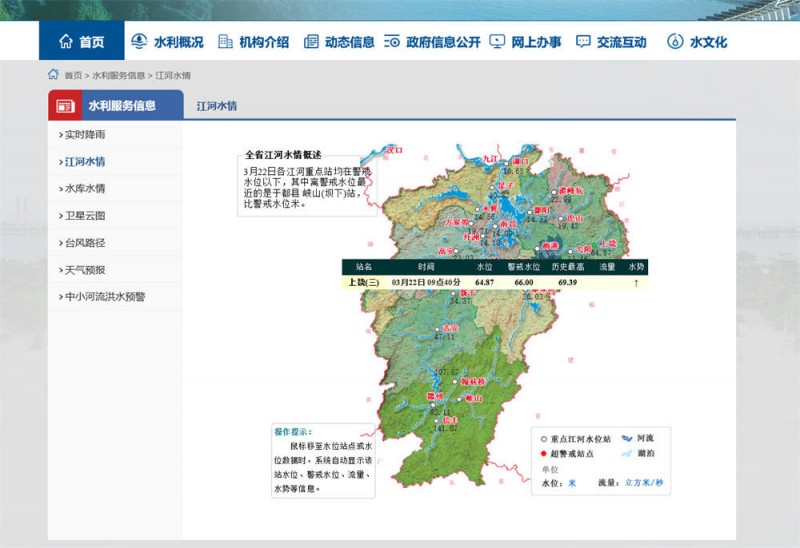
Task: Click 水利服务信息 in the breadcrumb
Action: (118, 76)
